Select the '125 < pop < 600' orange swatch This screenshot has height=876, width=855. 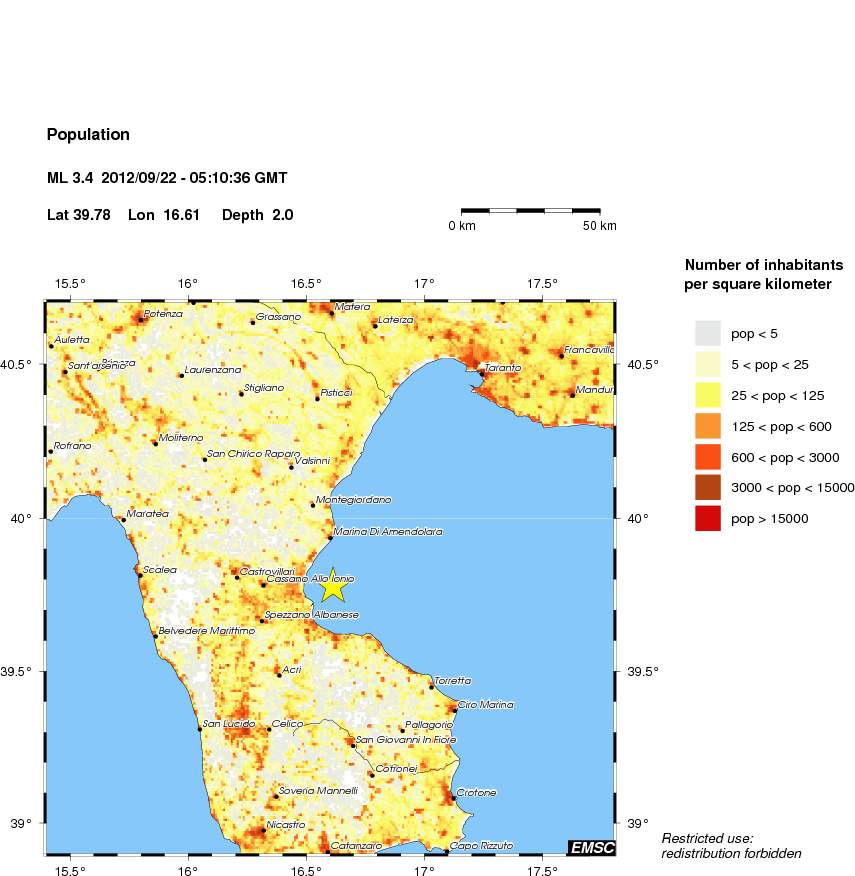point(708,426)
